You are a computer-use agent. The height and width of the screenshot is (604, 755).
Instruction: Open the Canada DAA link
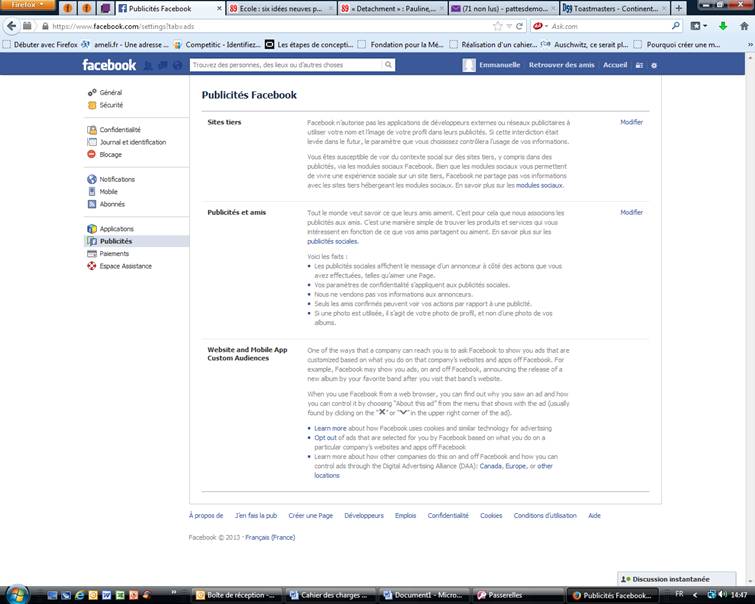click(x=490, y=466)
